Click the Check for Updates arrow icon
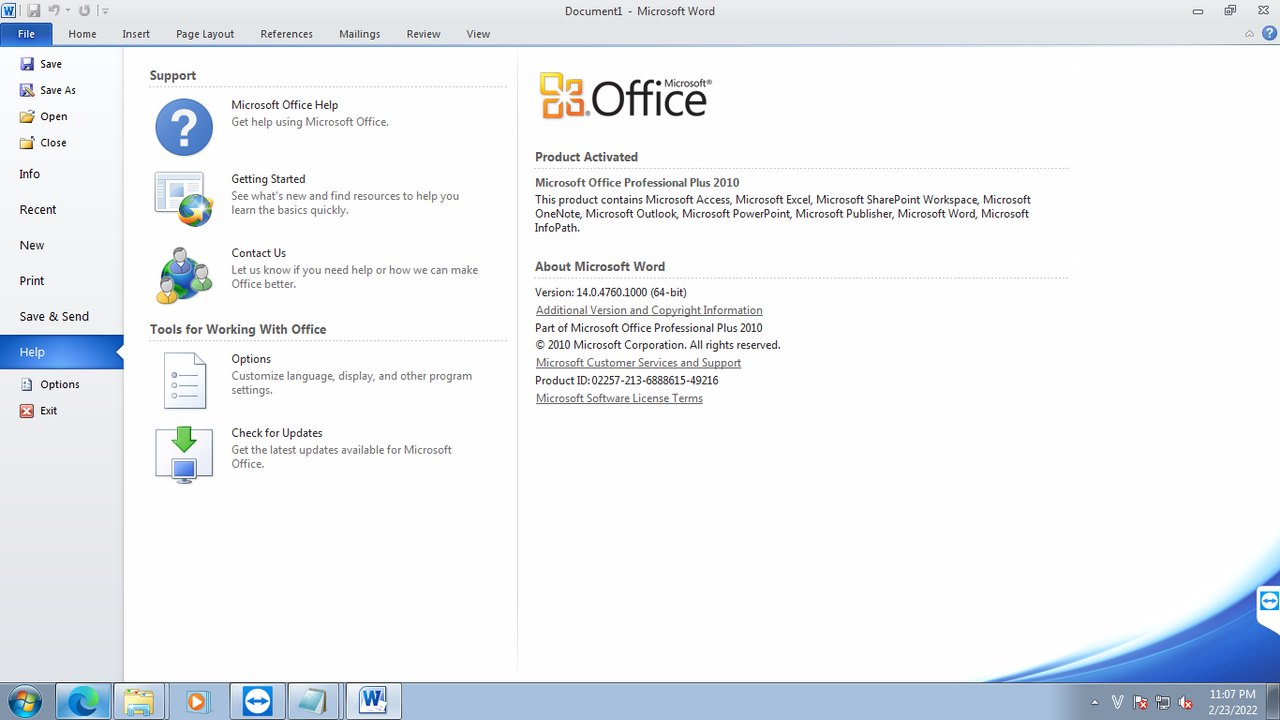The height and width of the screenshot is (720, 1280). (184, 456)
